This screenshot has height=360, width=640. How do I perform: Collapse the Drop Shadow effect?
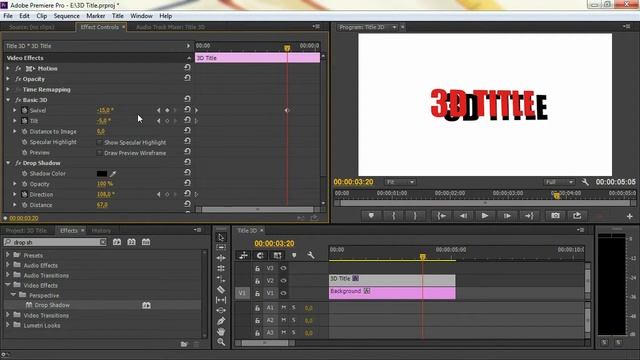tap(8, 163)
